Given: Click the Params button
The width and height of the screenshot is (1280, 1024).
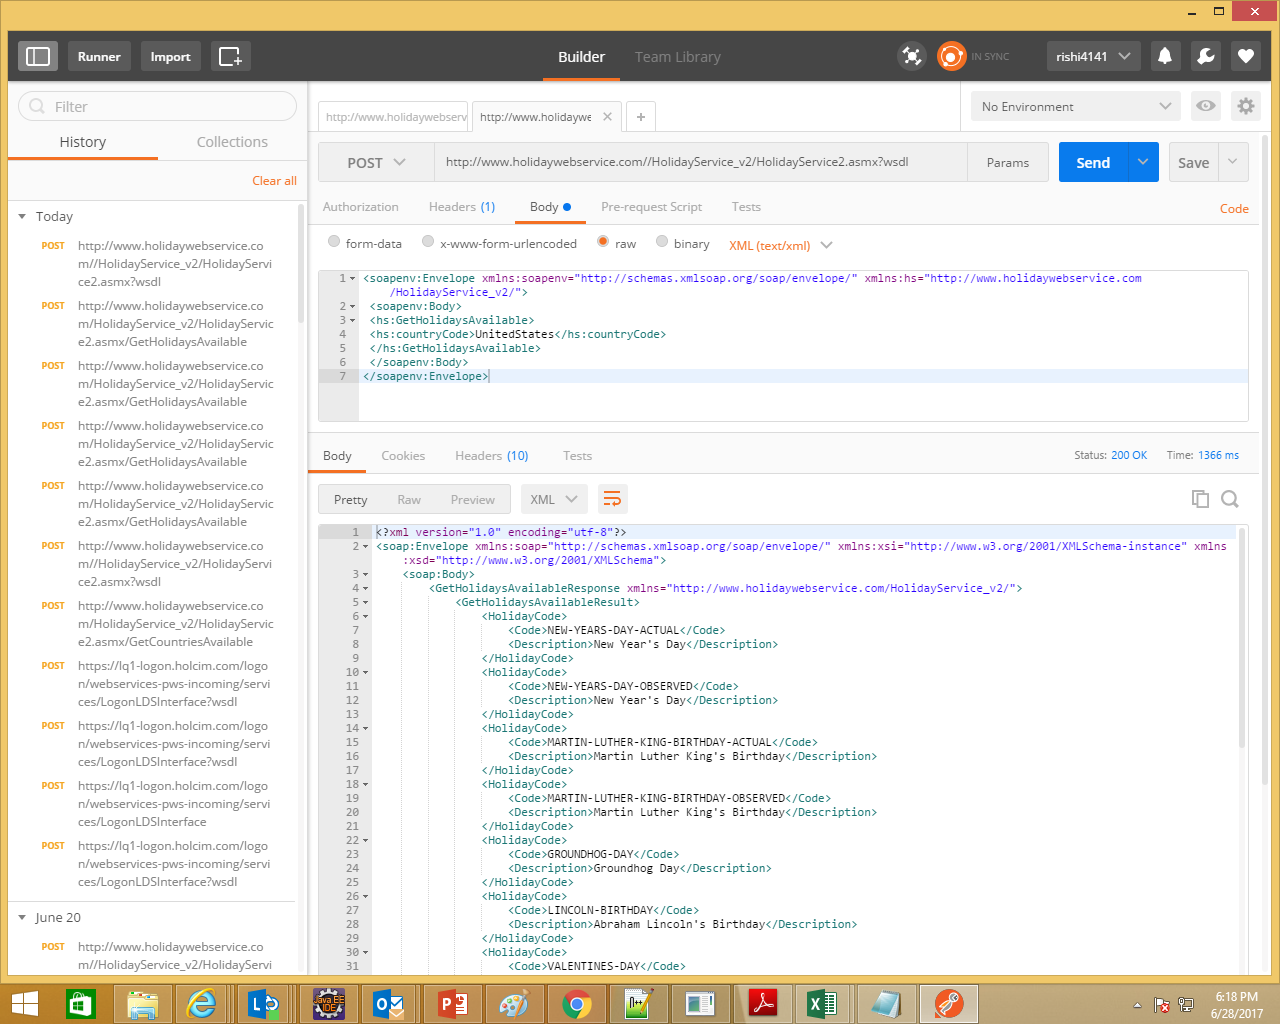Looking at the screenshot, I should click(x=1007, y=162).
